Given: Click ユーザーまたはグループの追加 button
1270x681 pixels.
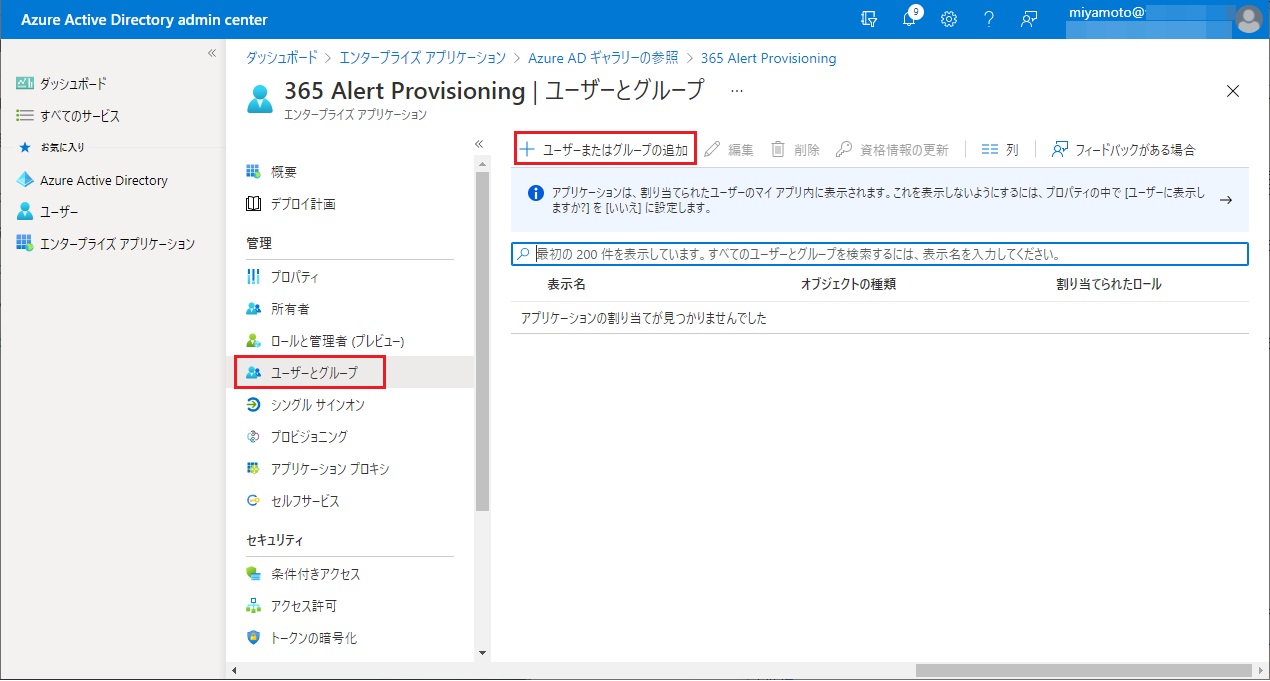Looking at the screenshot, I should [604, 150].
